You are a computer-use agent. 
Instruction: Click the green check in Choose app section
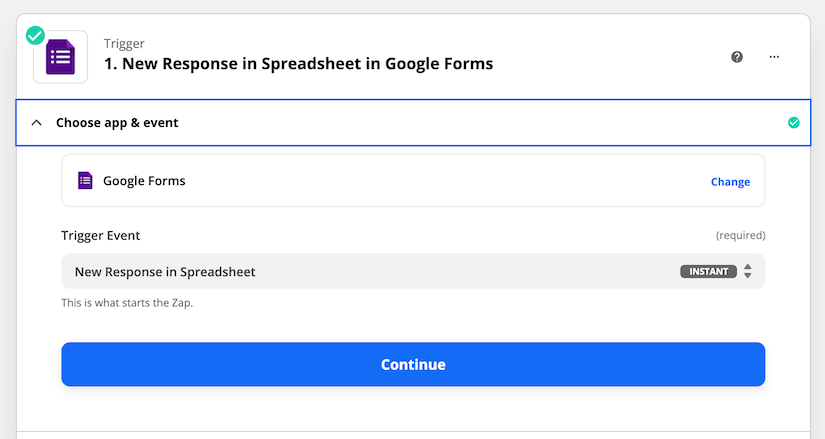click(793, 123)
